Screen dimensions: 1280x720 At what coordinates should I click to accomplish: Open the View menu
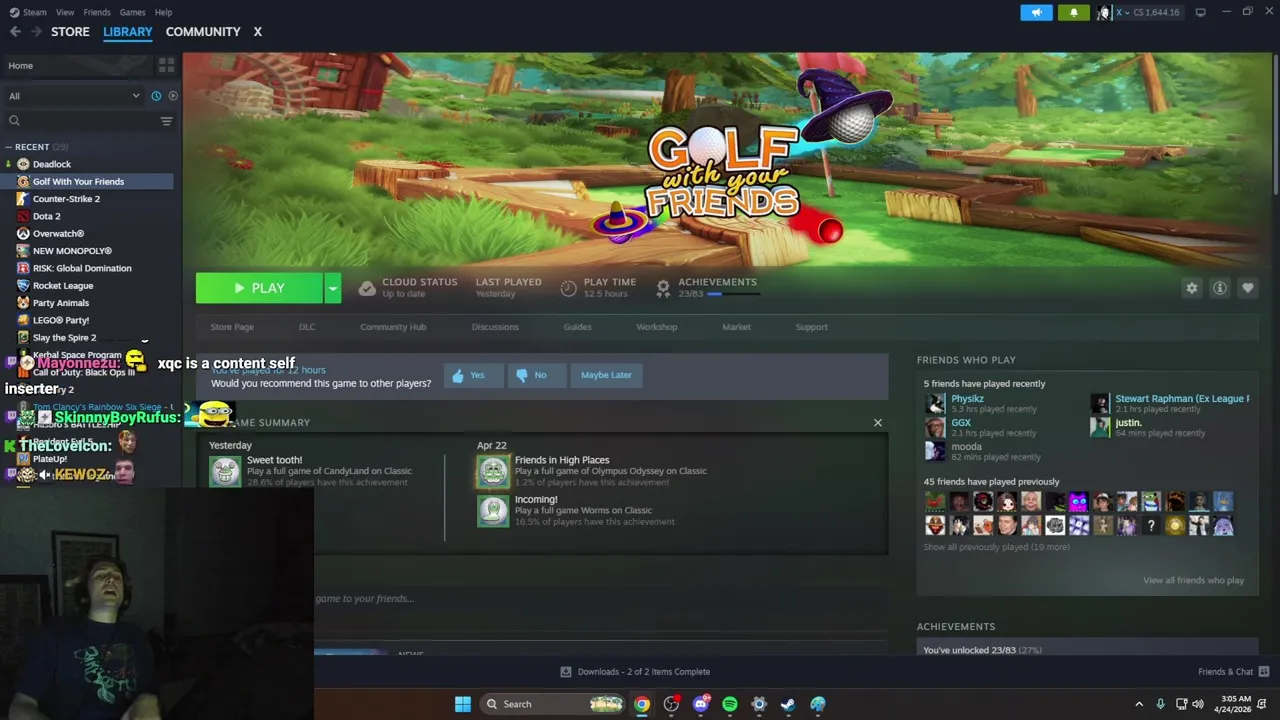click(65, 12)
